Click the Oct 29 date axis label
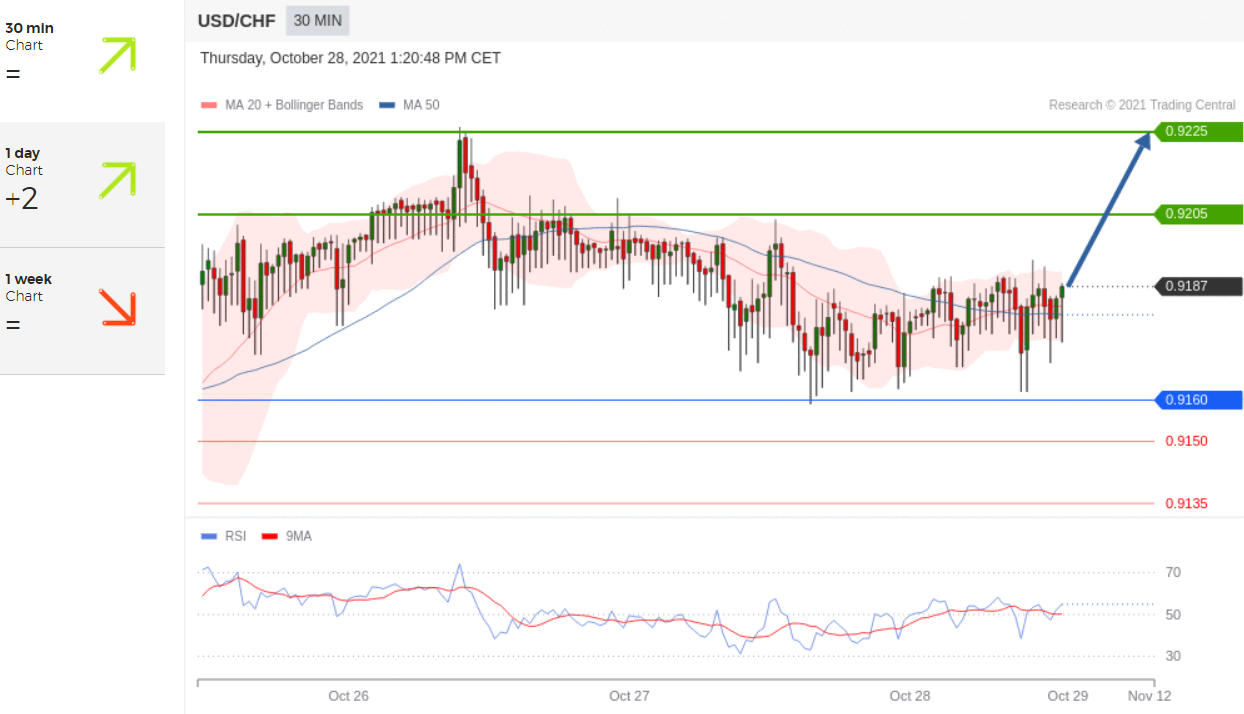Image resolution: width=1244 pixels, height=714 pixels. click(x=1067, y=696)
